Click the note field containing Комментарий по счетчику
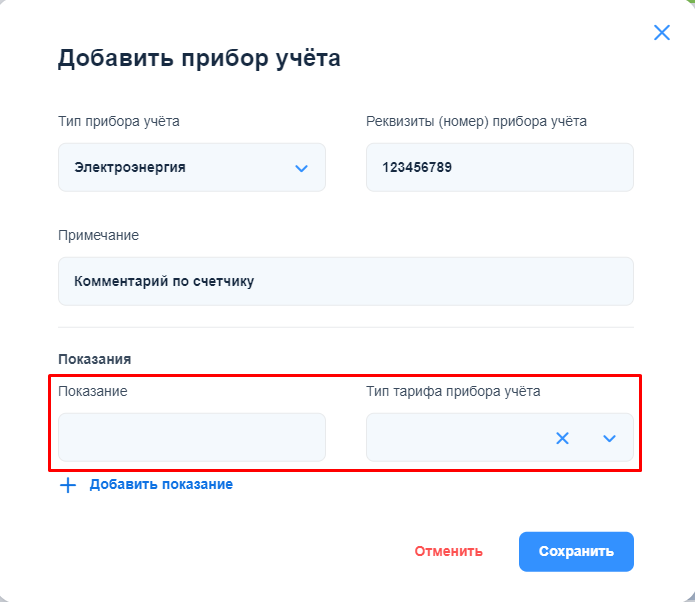The image size is (695, 602). (345, 282)
